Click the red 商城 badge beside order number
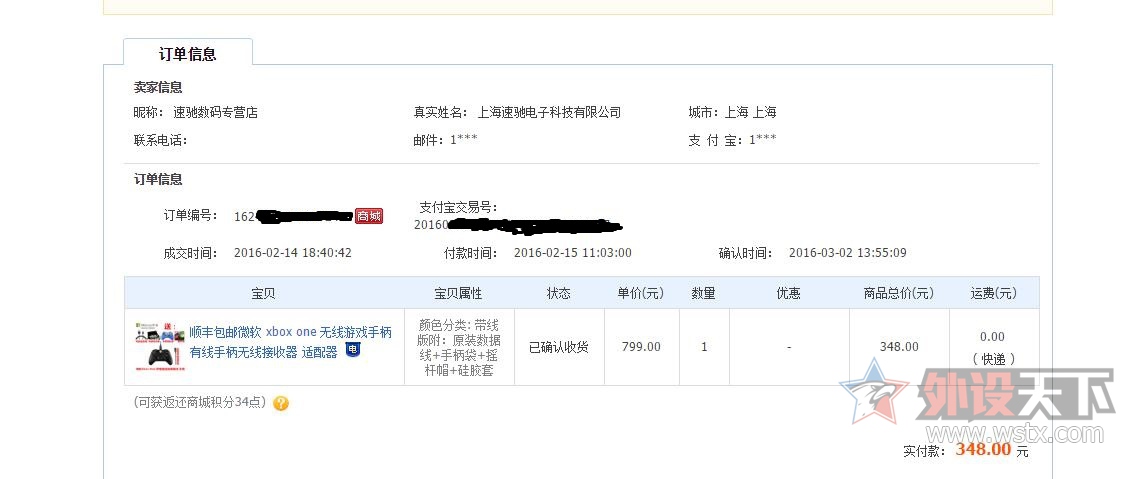 (x=369, y=216)
